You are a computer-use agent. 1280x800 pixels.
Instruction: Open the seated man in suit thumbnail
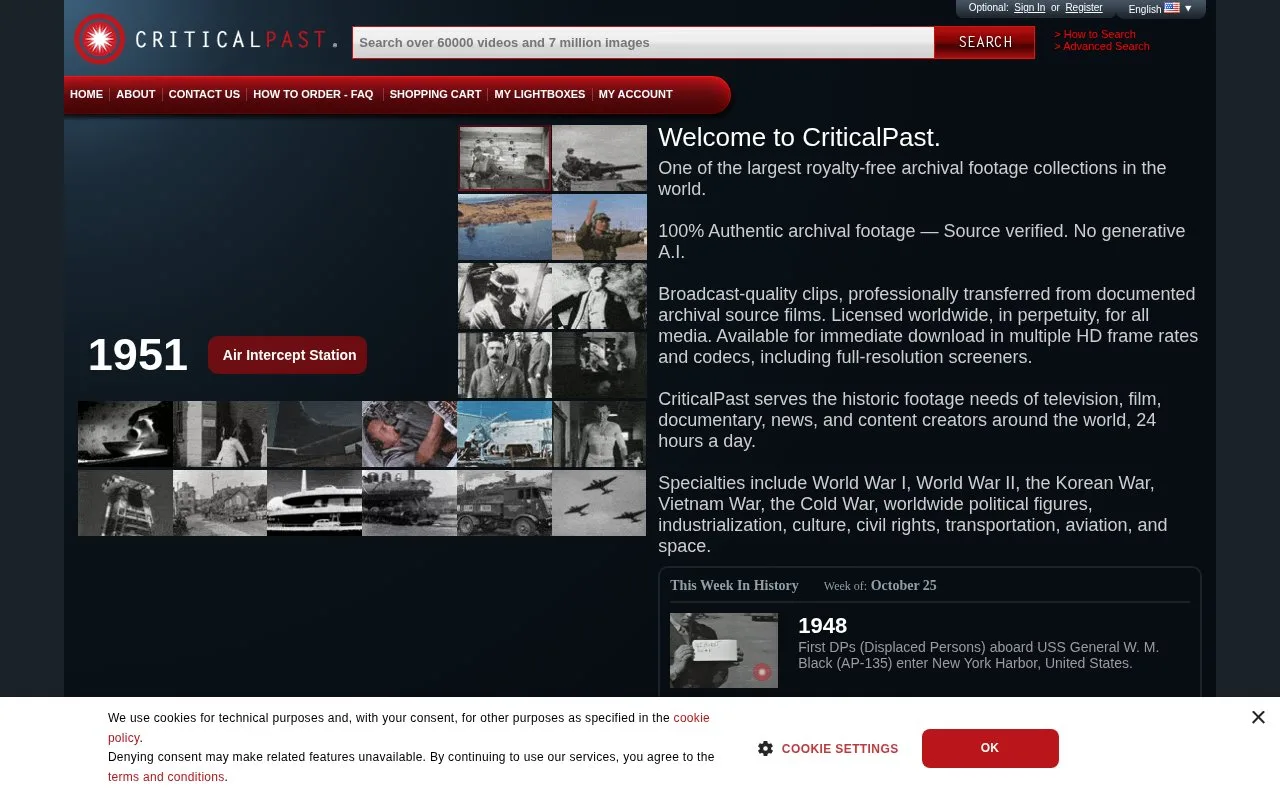click(x=599, y=296)
